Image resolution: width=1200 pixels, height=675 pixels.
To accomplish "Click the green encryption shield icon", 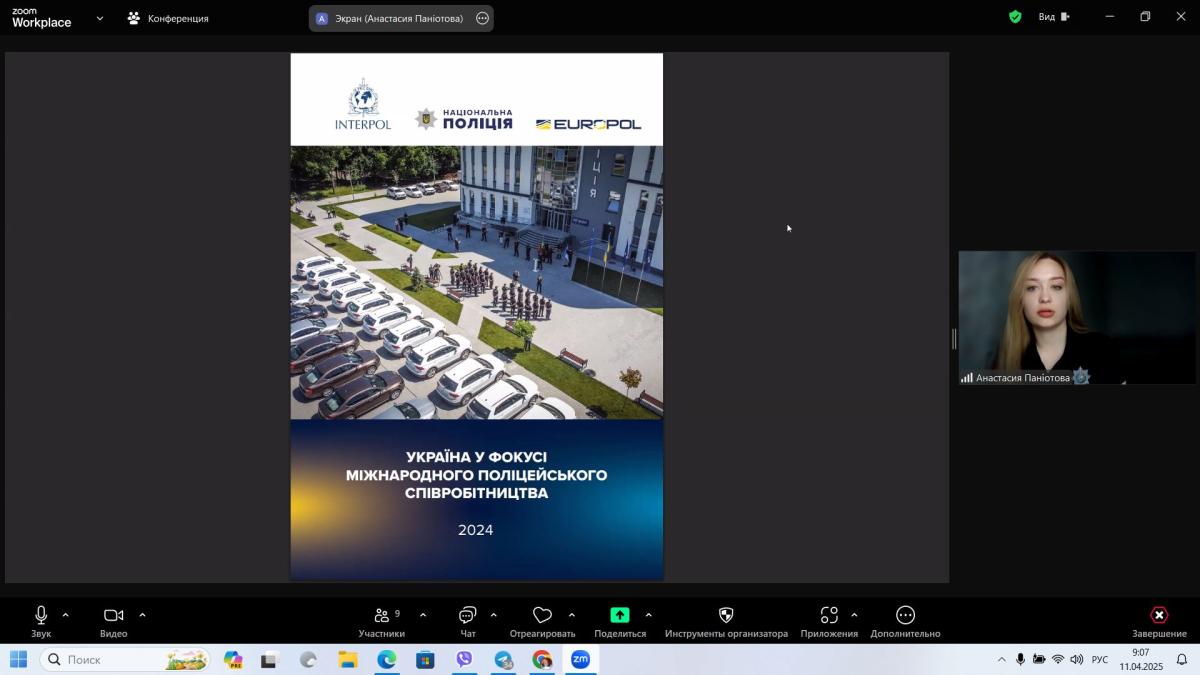I will pyautogui.click(x=1015, y=17).
